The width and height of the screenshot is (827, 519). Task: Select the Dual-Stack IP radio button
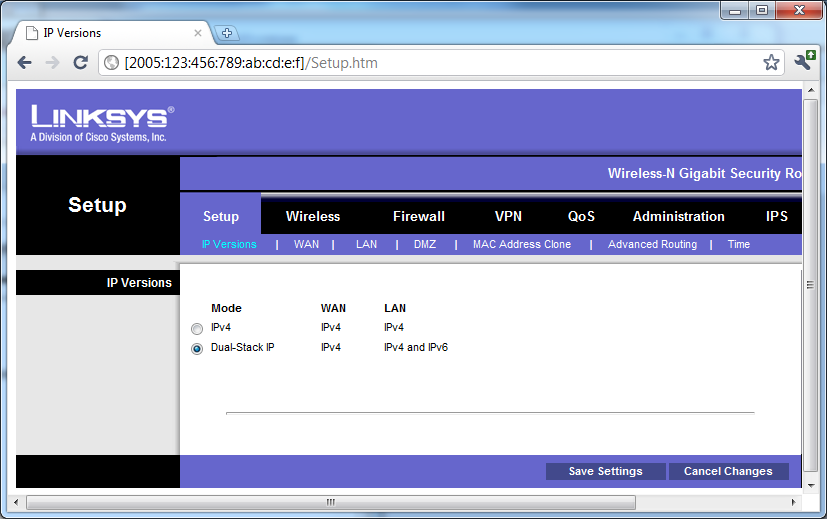[197, 349]
